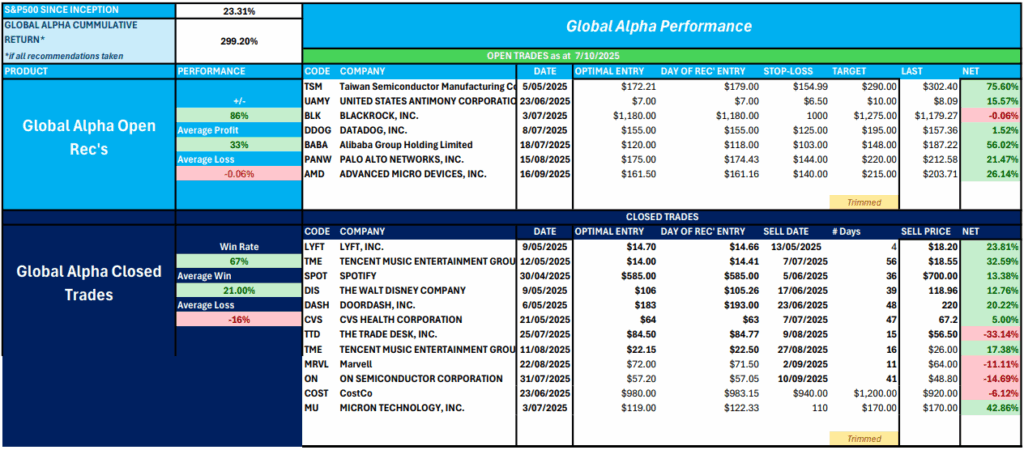Click the Global Alpha Performance title banner
Viewport: 1024px width, 450px height.
(662, 25)
